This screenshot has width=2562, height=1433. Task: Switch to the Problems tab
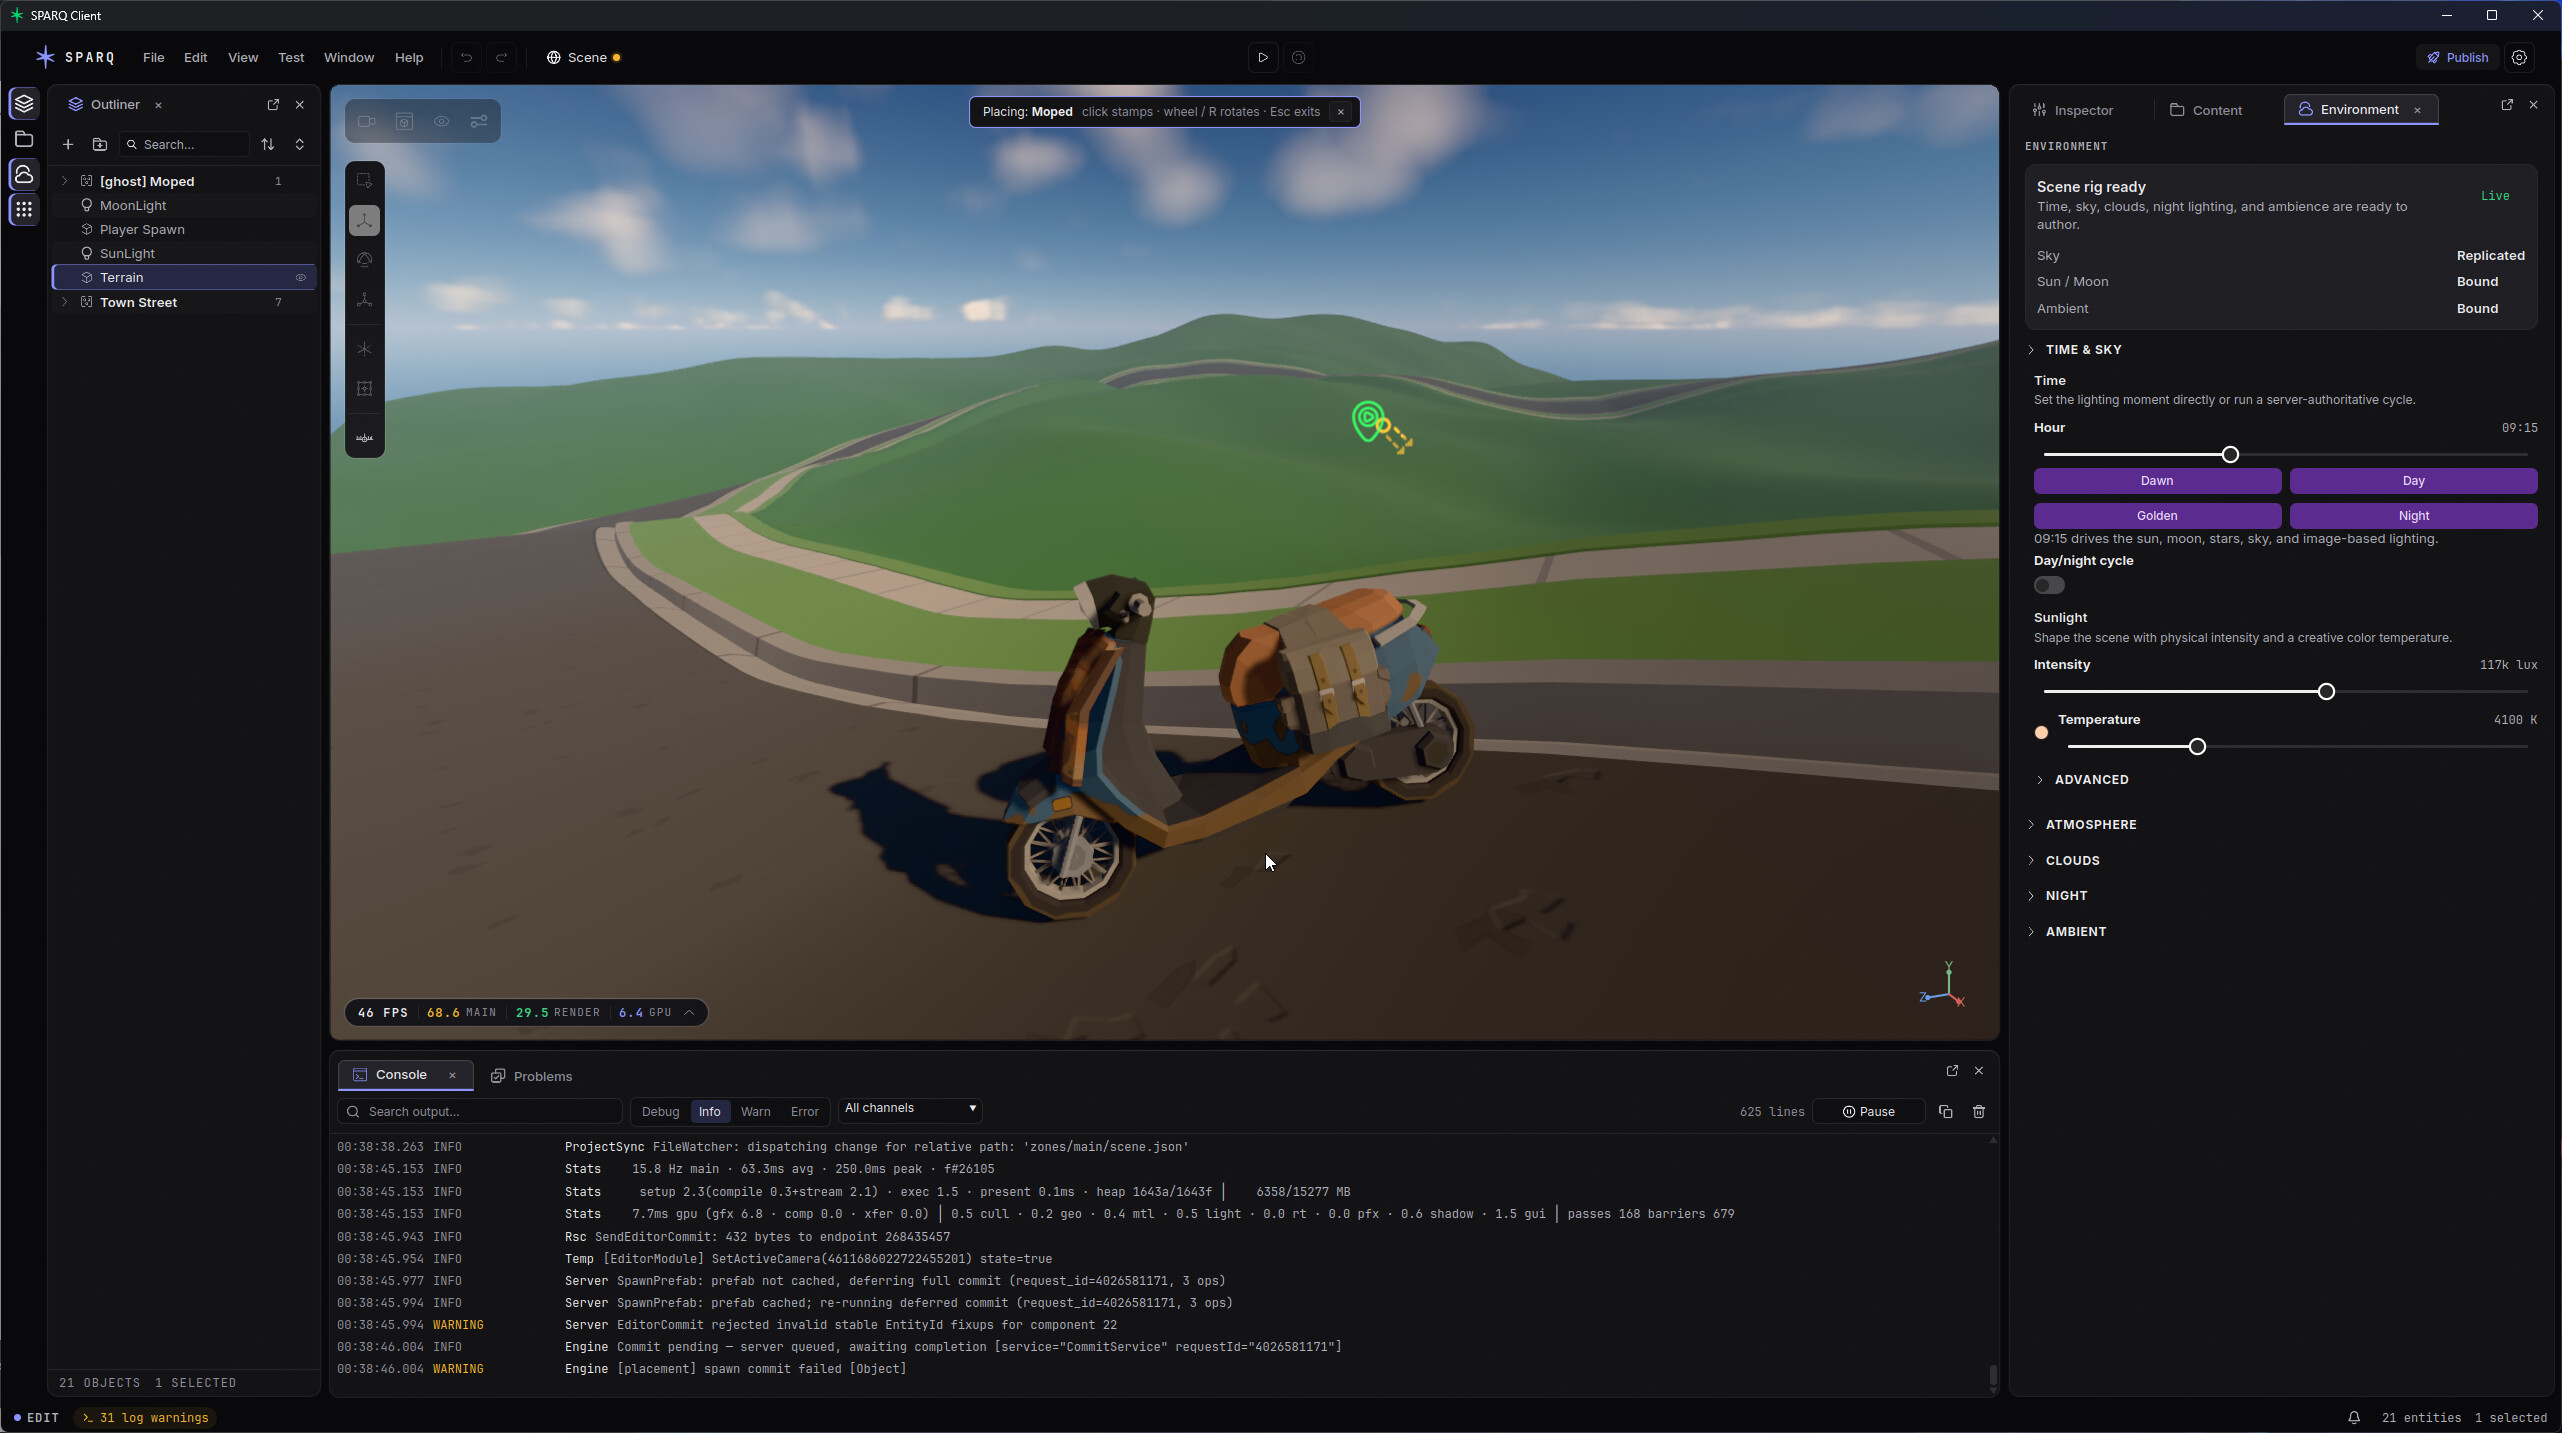(531, 1076)
